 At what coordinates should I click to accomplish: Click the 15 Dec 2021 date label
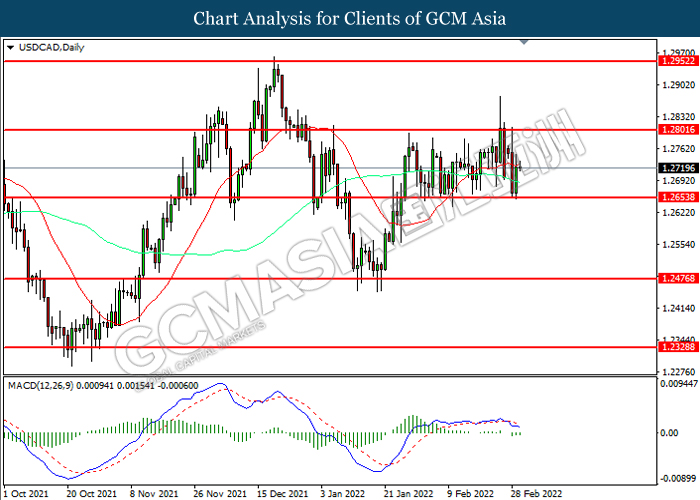tap(282, 493)
